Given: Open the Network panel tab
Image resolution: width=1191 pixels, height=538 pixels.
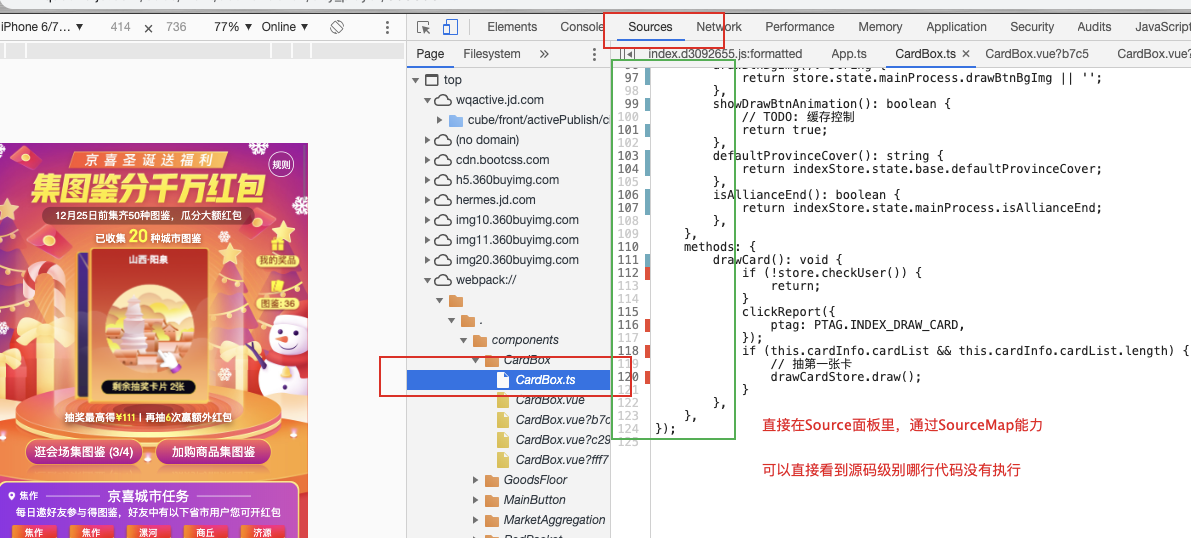Looking at the screenshot, I should [x=719, y=27].
